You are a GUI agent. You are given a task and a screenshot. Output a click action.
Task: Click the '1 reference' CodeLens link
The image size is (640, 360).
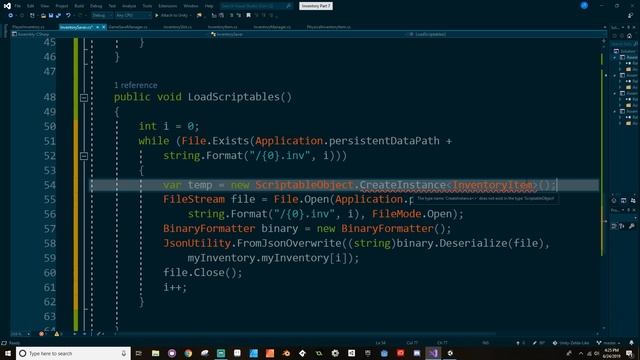(x=136, y=85)
